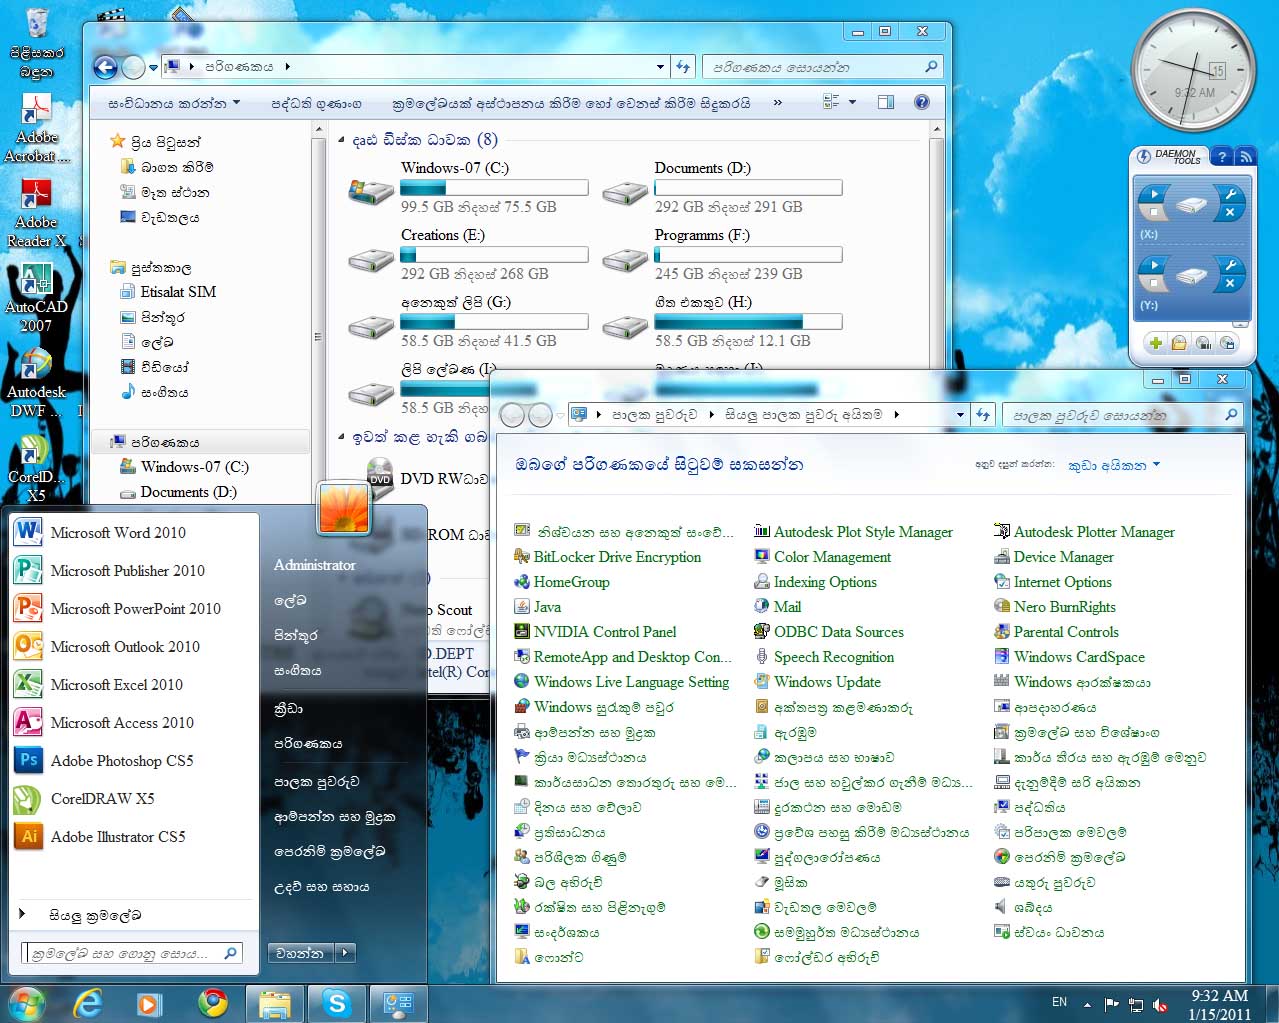This screenshot has height=1023, width=1279.
Task: Open view-by dropdown in Control Panel
Action: [1114, 465]
